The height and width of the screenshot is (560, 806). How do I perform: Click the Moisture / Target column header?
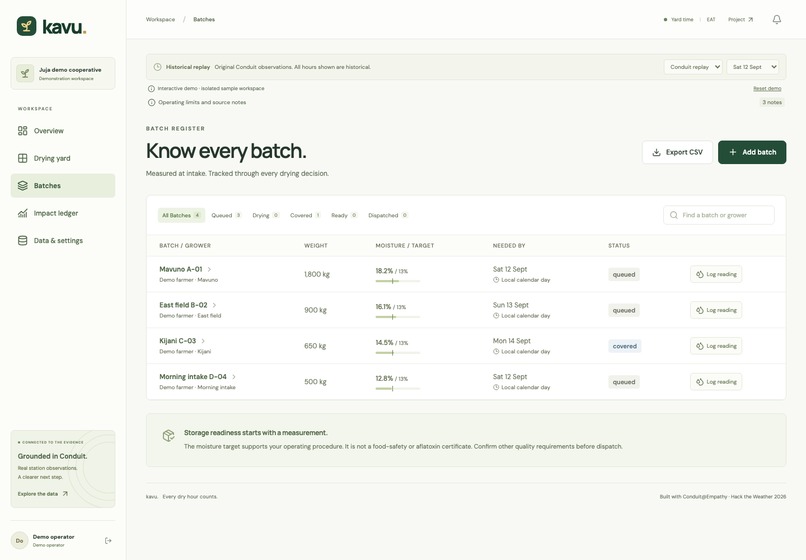pos(405,246)
